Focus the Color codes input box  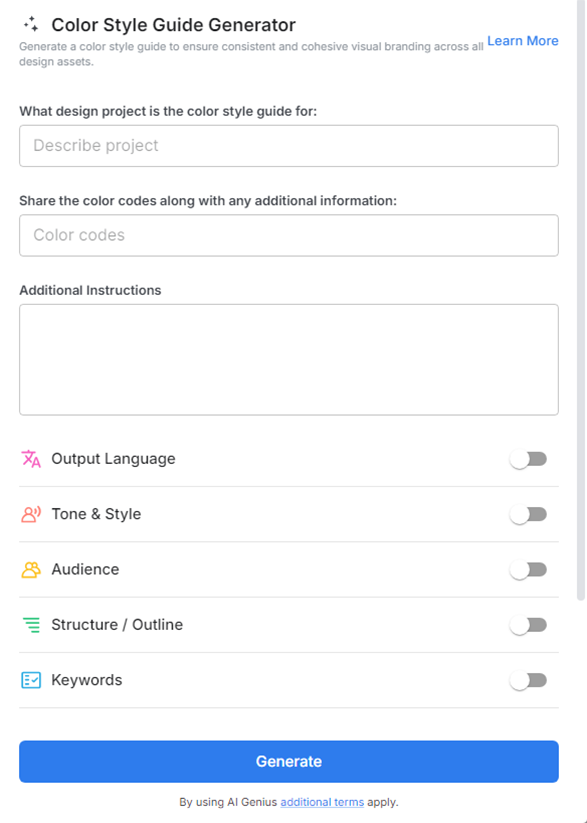pyautogui.click(x=288, y=235)
